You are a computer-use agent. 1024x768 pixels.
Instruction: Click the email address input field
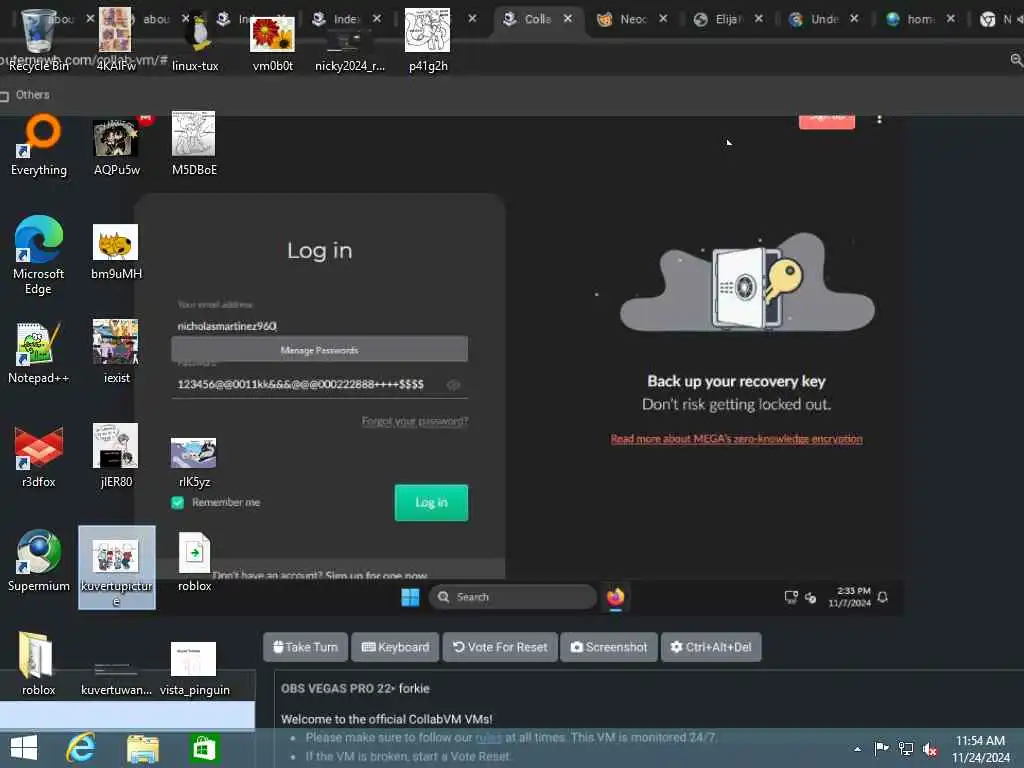coord(319,326)
